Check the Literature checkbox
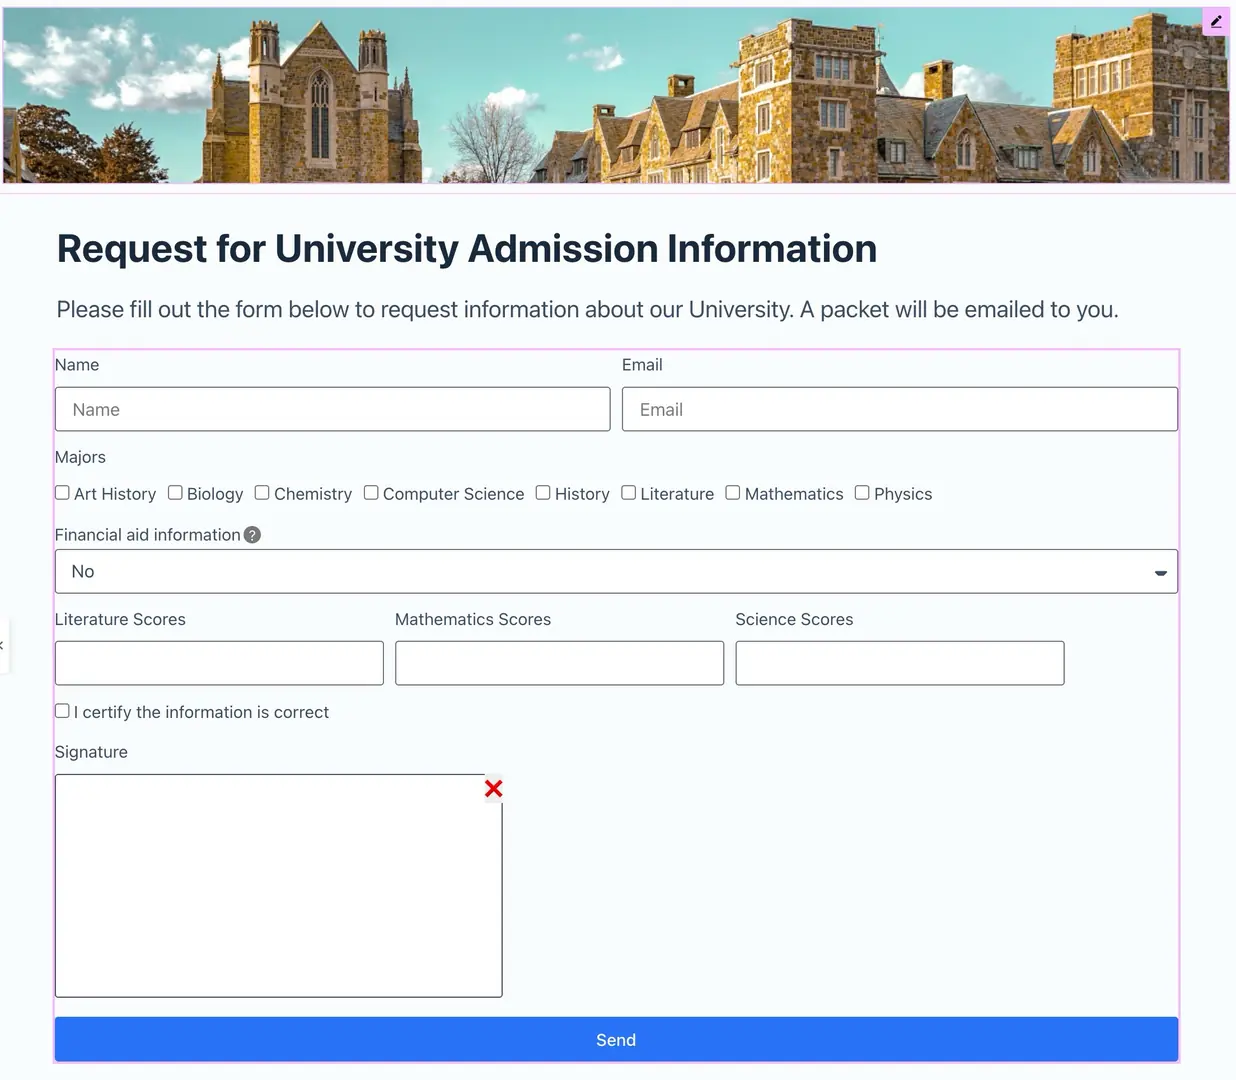Image resolution: width=1236 pixels, height=1080 pixels. (629, 492)
